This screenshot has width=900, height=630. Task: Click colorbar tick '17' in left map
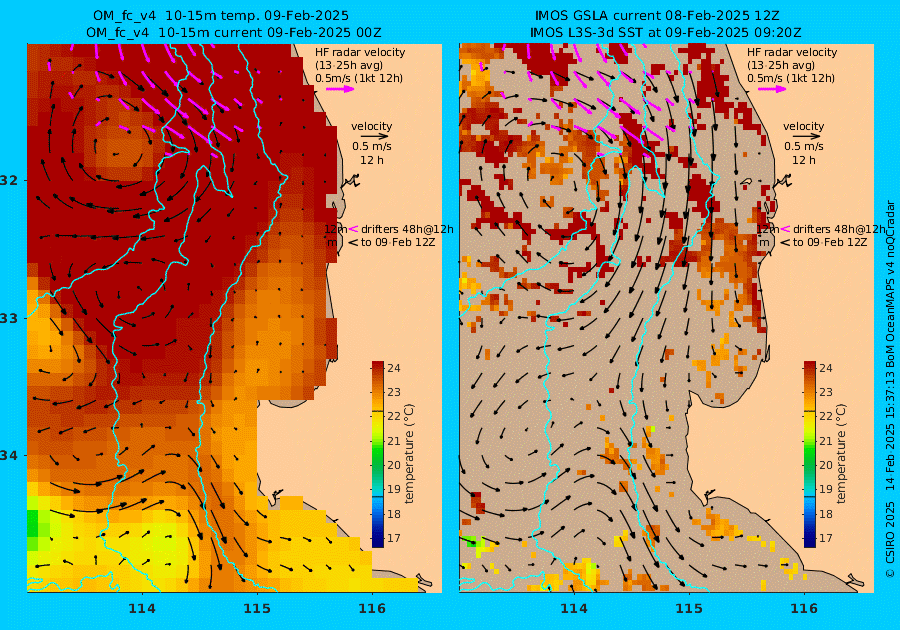(x=394, y=538)
